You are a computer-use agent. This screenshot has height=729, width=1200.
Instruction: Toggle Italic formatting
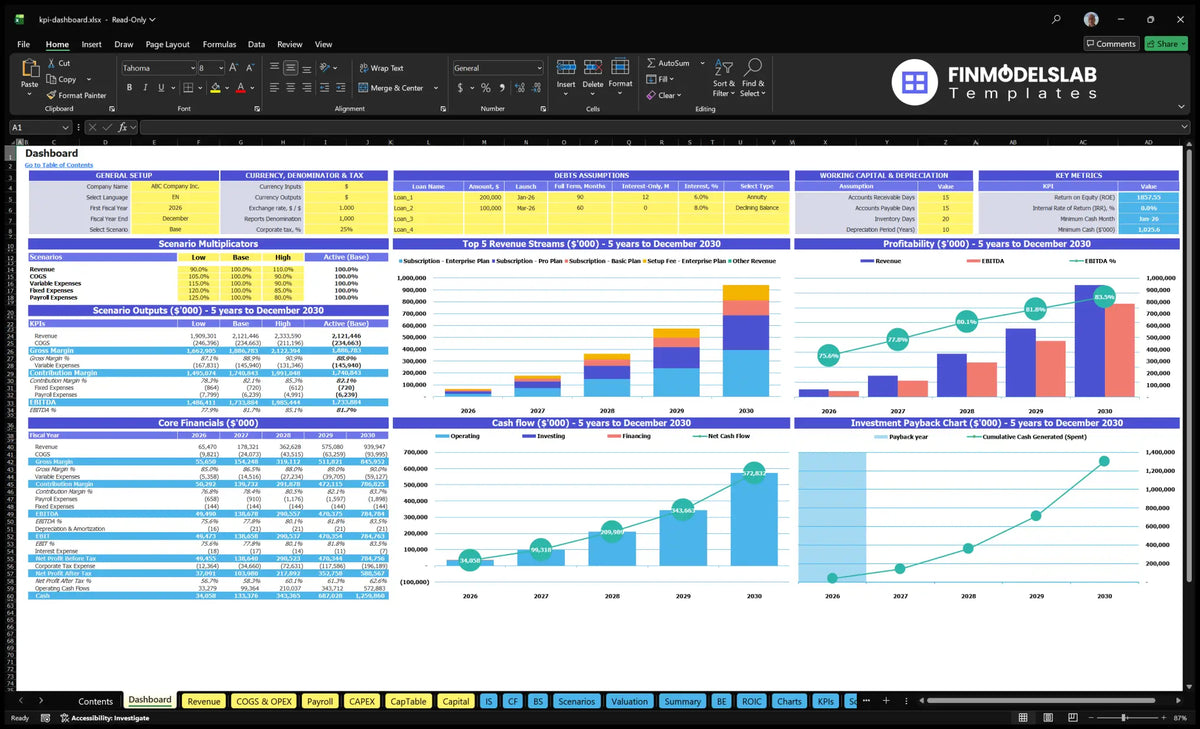(x=143, y=88)
